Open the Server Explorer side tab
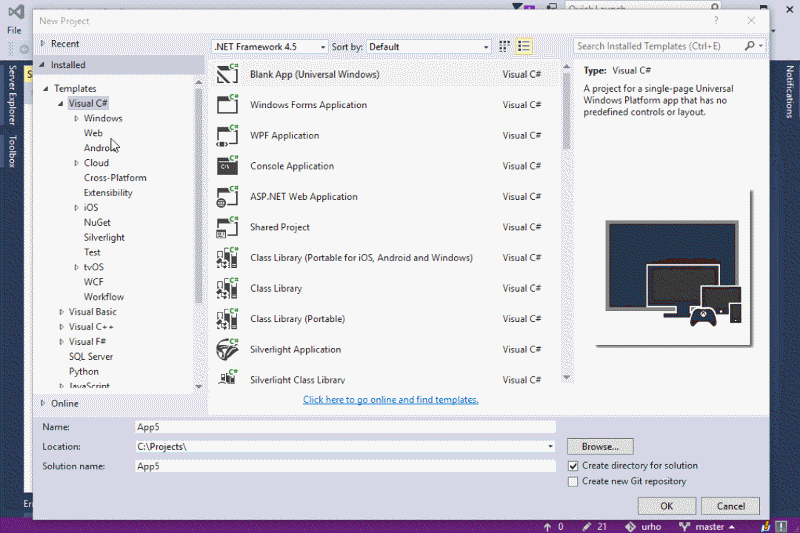Viewport: 800px width, 533px height. pyautogui.click(x=12, y=95)
